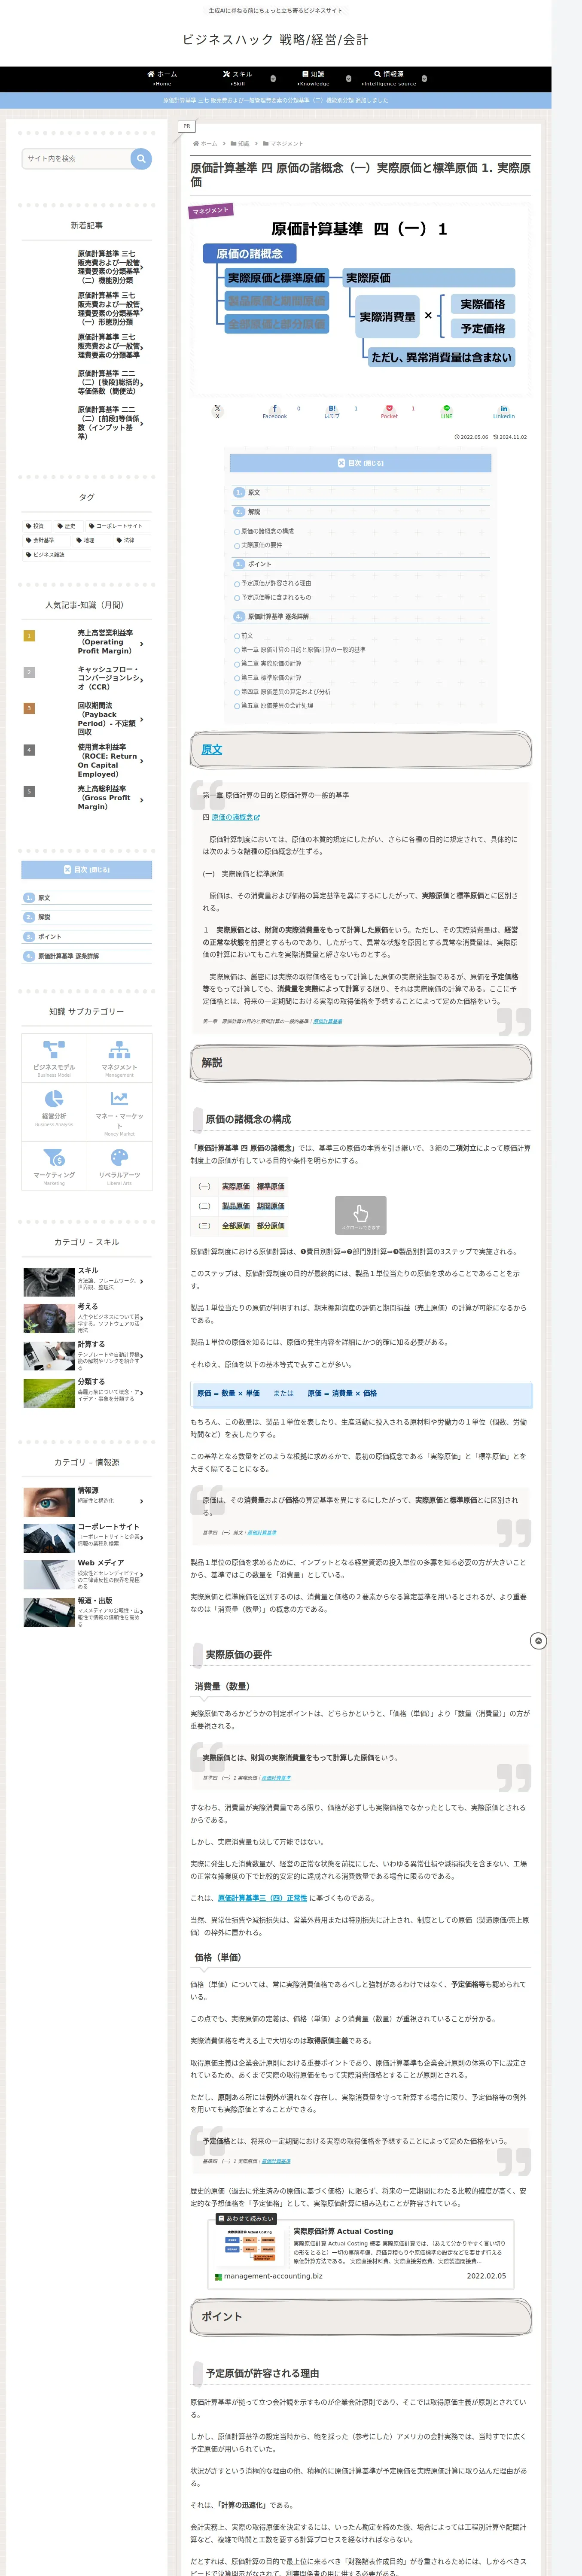This screenshot has width=582, height=2576.
Task: Open 第五章 原価差異の会計処理 contents link
Action: pos(277,705)
